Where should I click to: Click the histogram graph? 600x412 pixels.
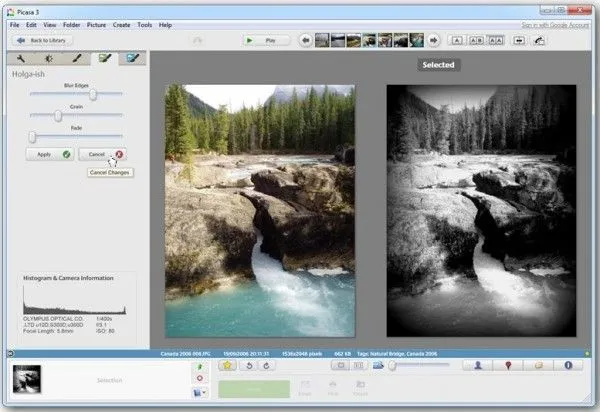tap(75, 300)
